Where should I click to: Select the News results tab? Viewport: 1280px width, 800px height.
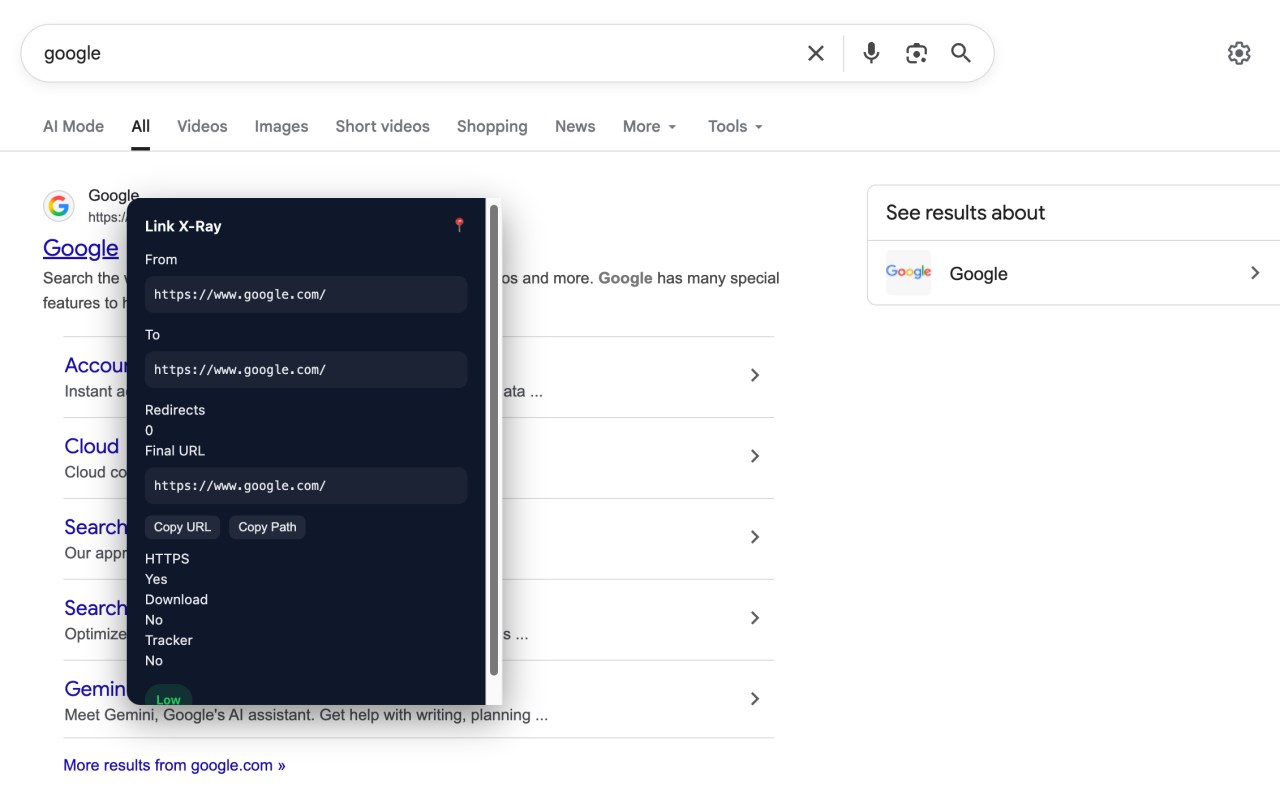point(575,127)
